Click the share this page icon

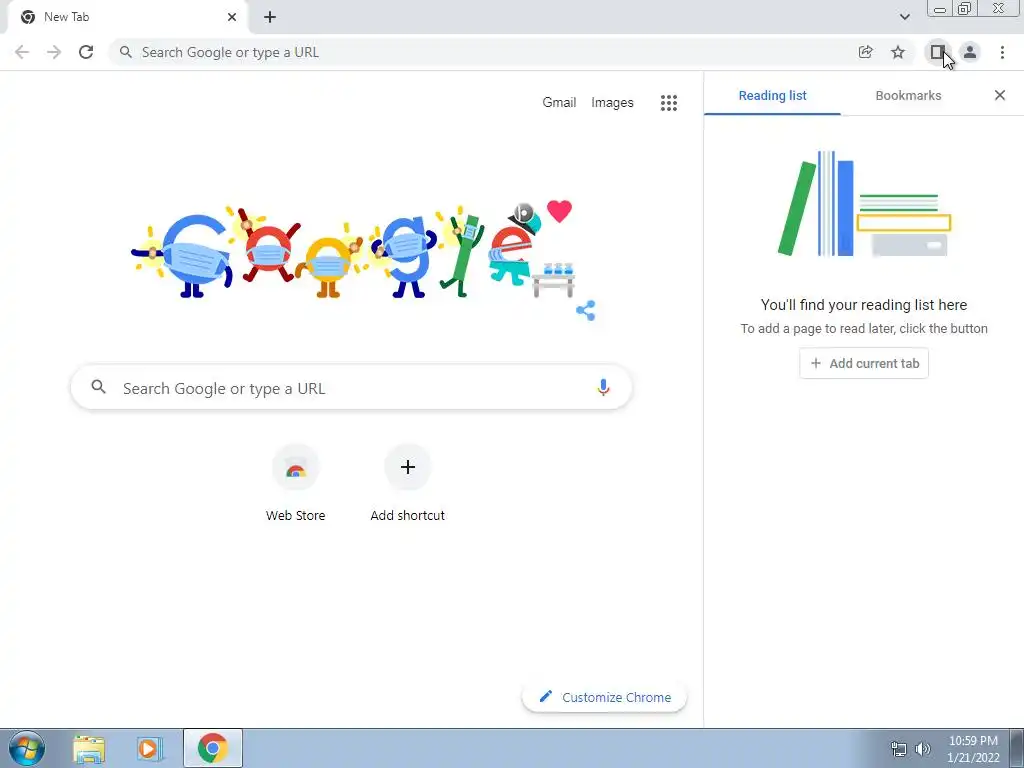(x=865, y=52)
